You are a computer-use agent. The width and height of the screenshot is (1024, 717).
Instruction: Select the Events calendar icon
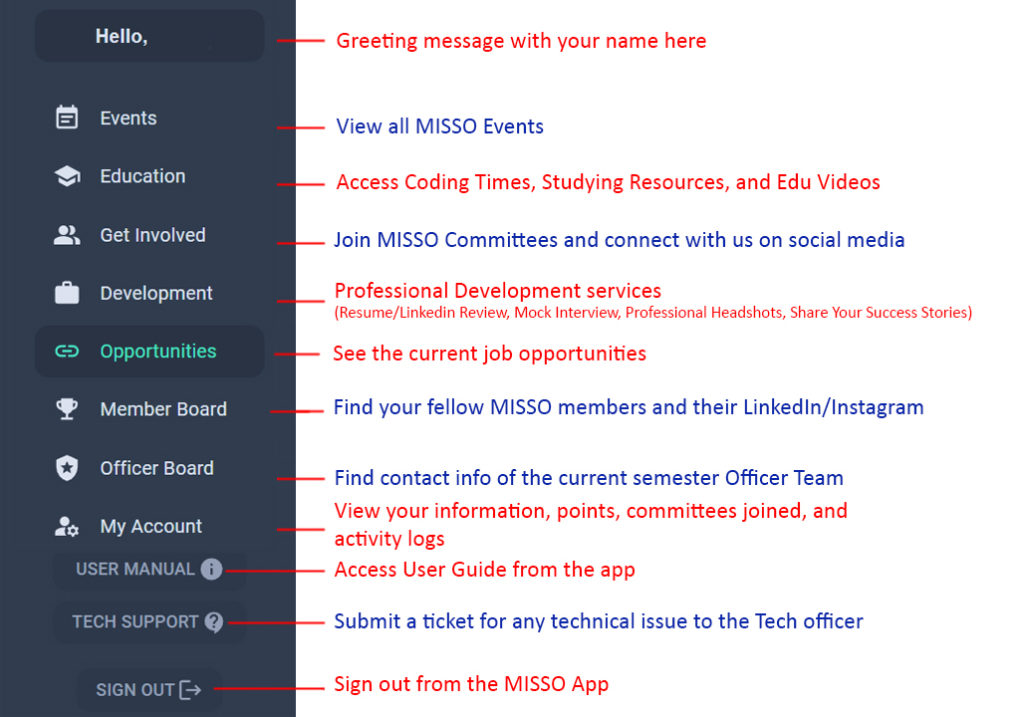tap(67, 117)
